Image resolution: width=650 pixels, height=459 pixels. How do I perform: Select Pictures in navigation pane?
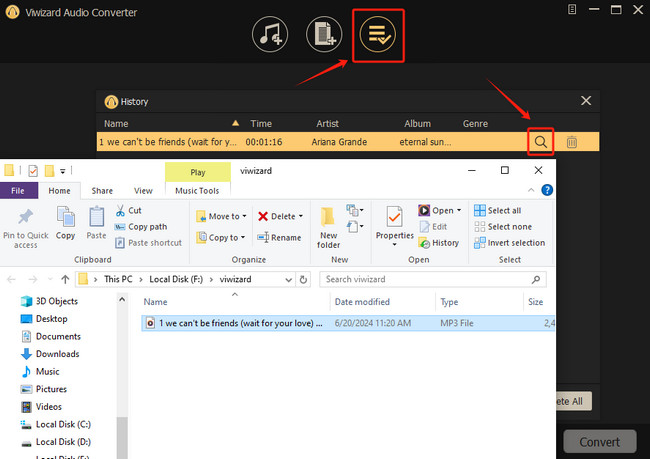(x=44, y=389)
